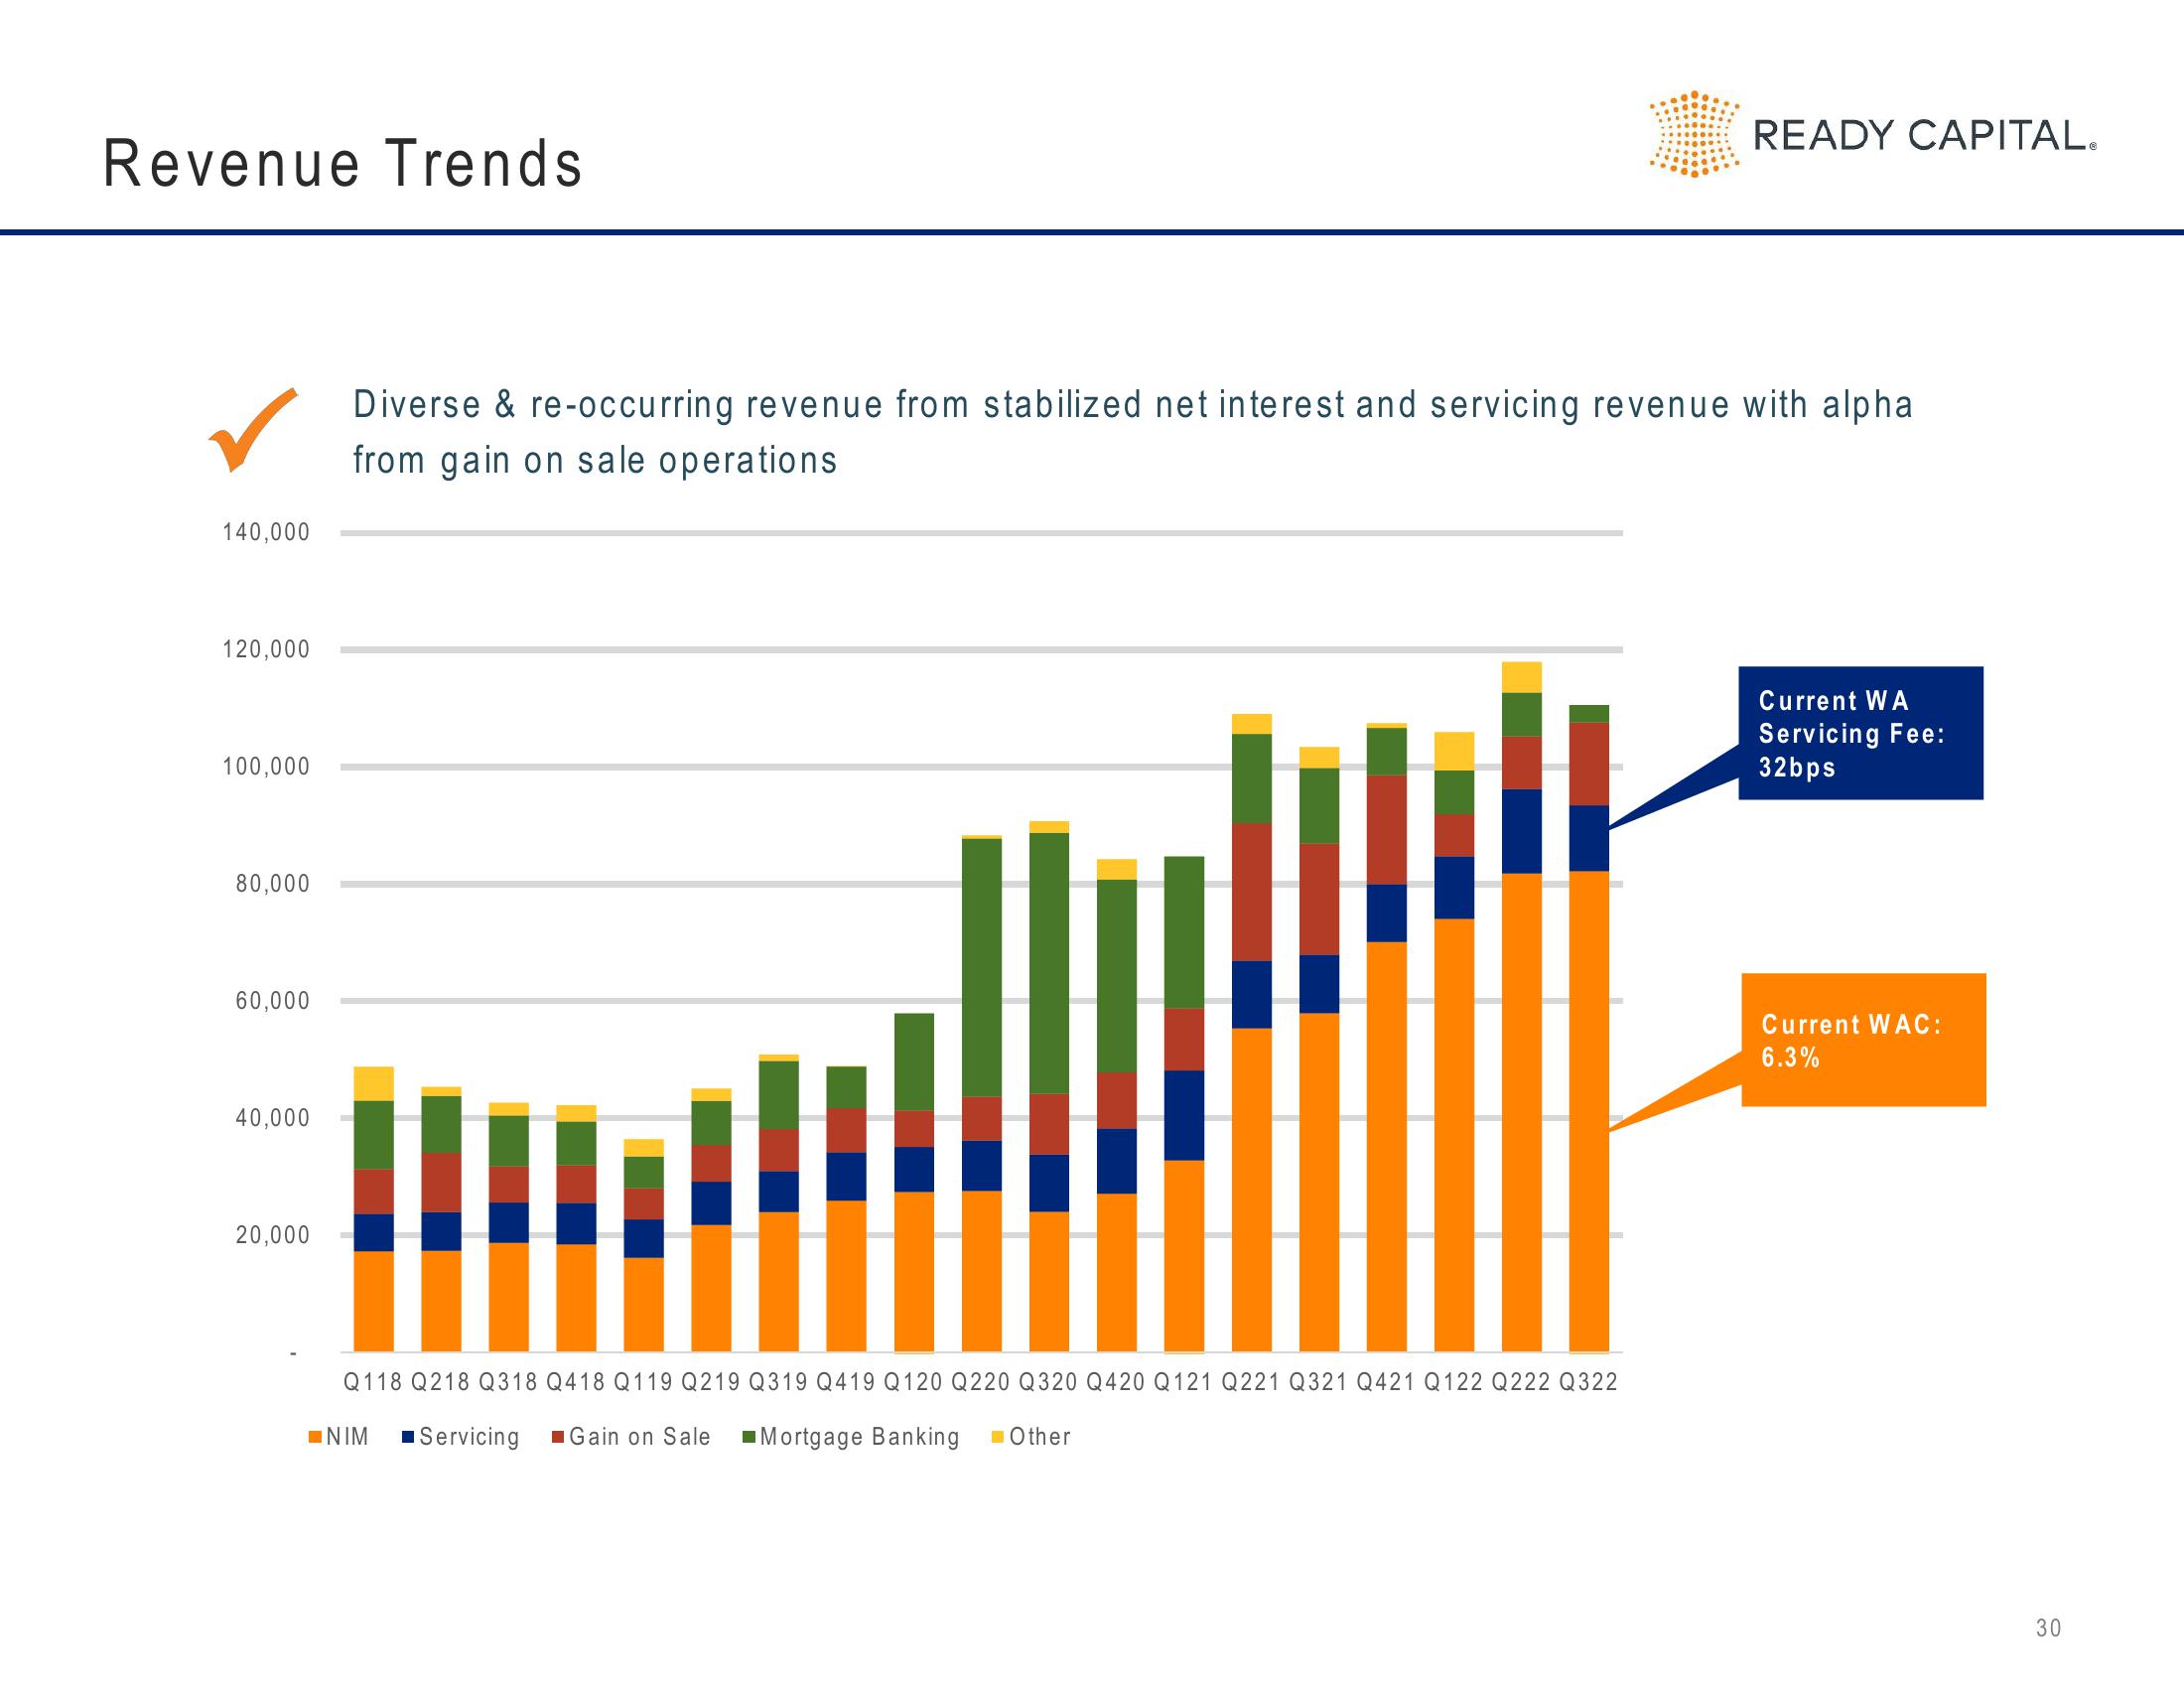2184x1688 pixels.
Task: Click the Q220 x-axis label
Action: tap(981, 1382)
